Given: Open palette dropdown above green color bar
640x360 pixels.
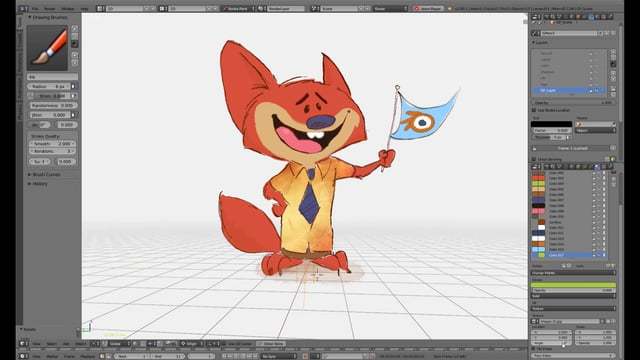Looking at the screenshot, I should tap(573, 273).
